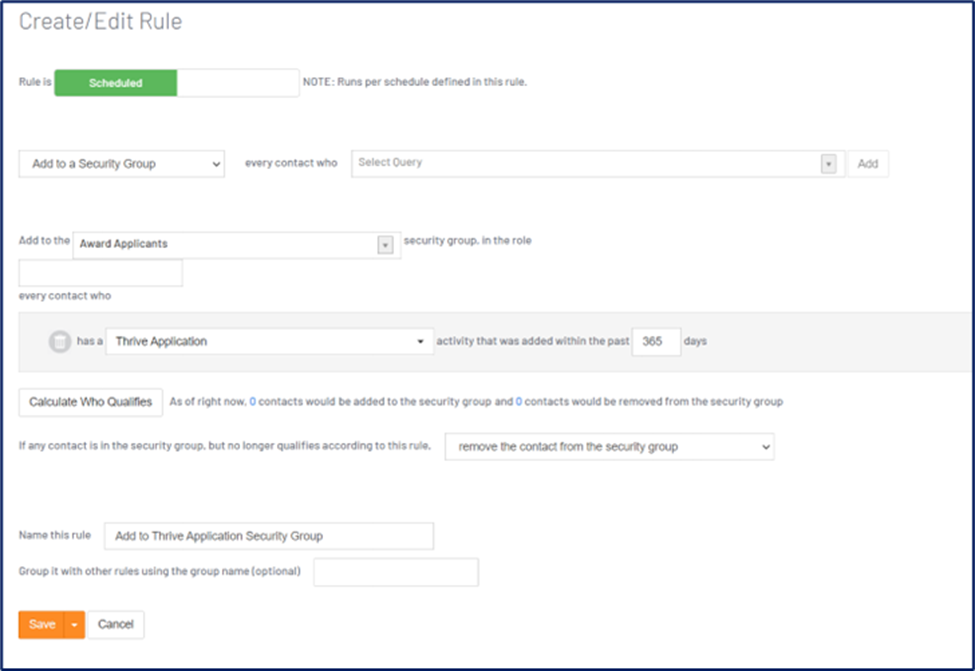Open the 0 contacts to be removed link

(519, 402)
